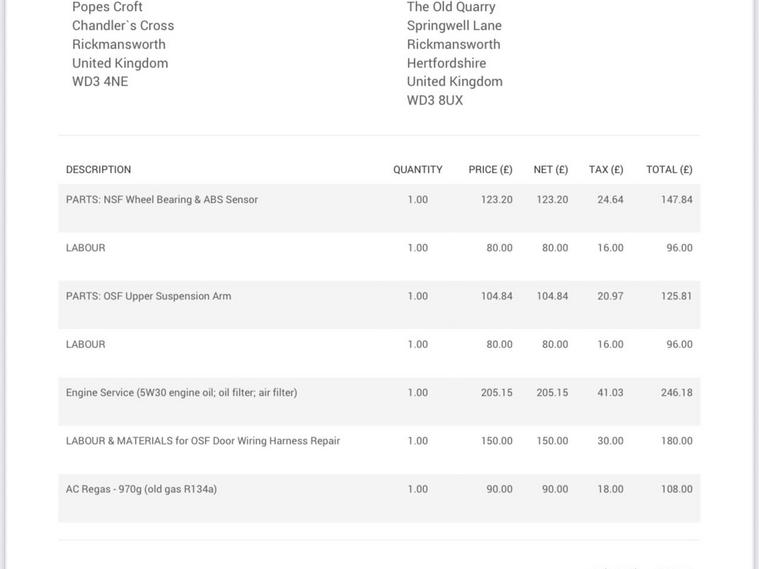Viewport: 759px width, 569px height.
Task: Click the 108.00 total for AC Regas
Action: click(677, 489)
